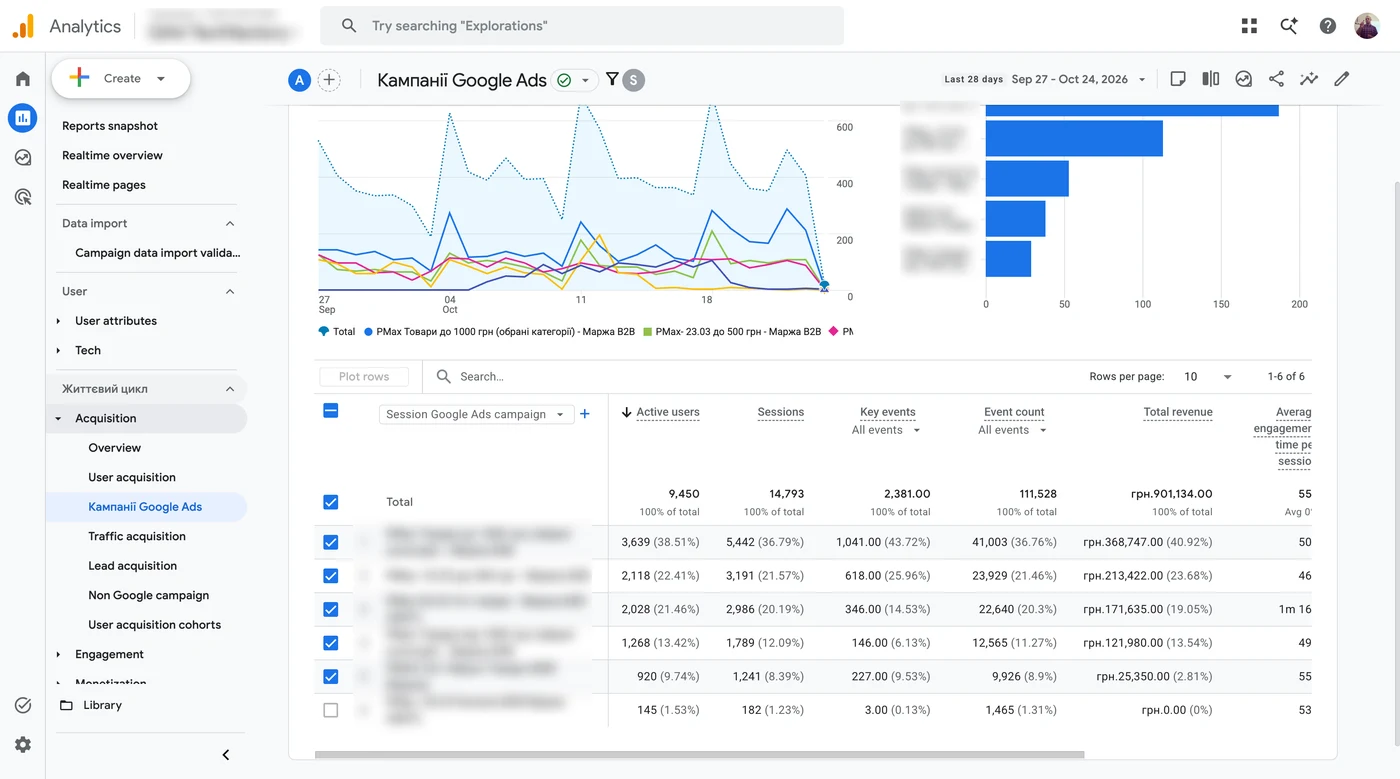The height and width of the screenshot is (779, 1400).
Task: Open the chart insights icon in toolbar
Action: coord(1244,79)
